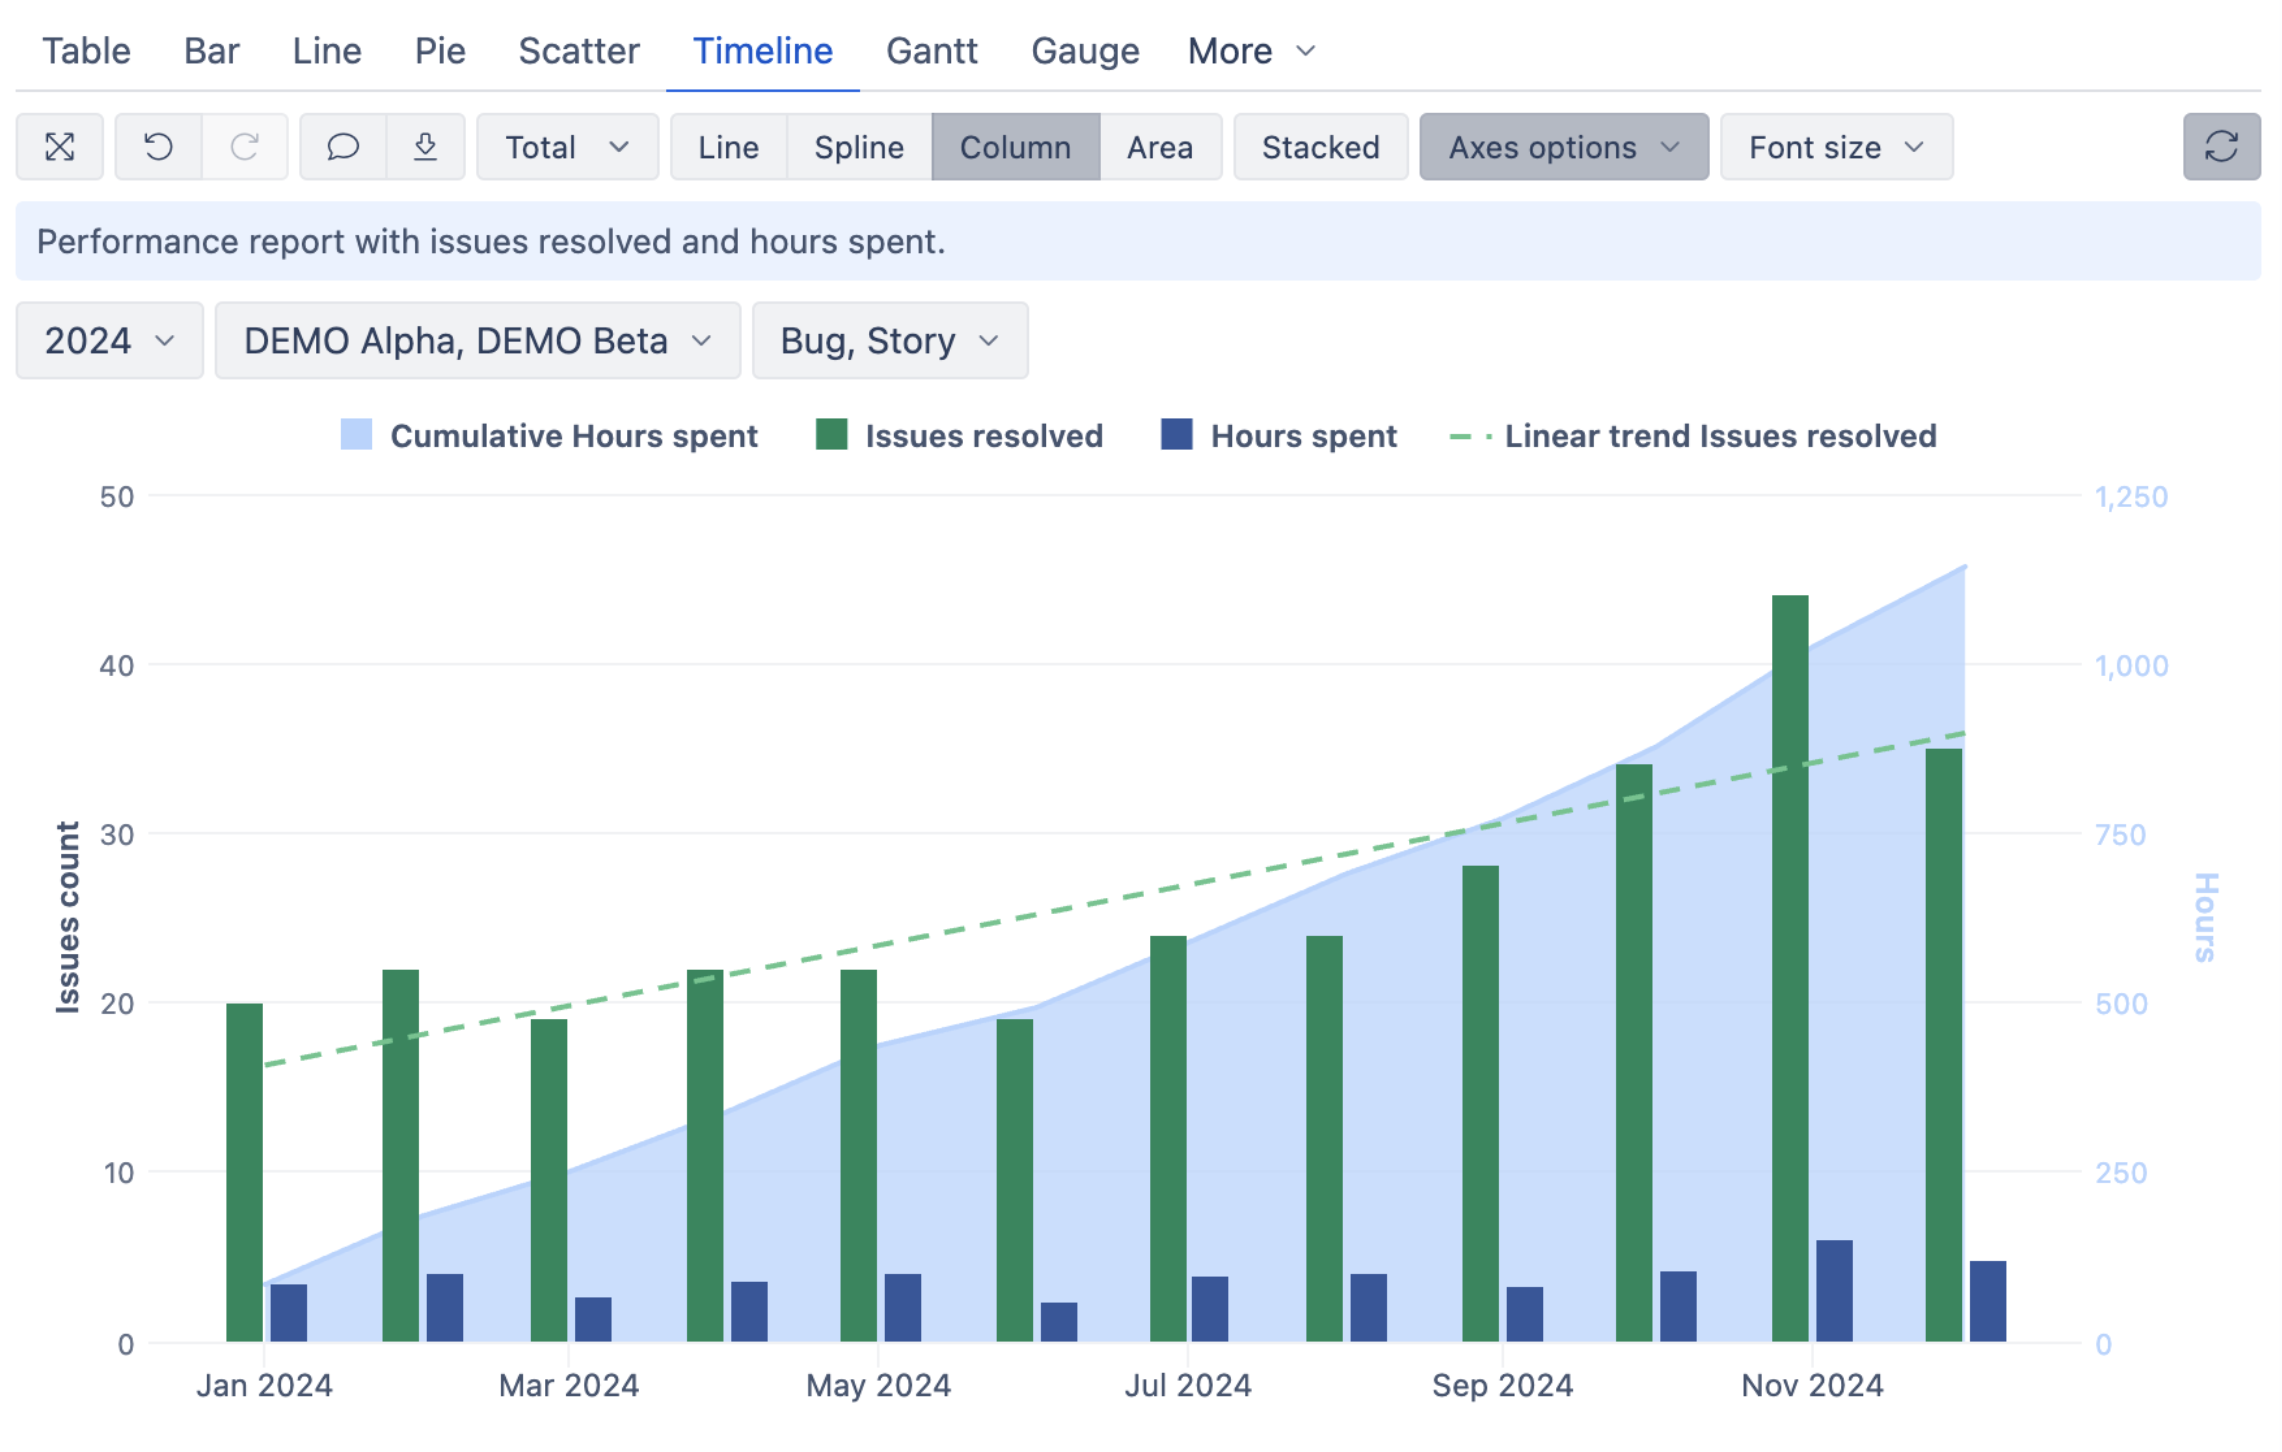Click the November 2024 Issues resolved bar
This screenshot has height=1452, width=2282.
point(1789,968)
